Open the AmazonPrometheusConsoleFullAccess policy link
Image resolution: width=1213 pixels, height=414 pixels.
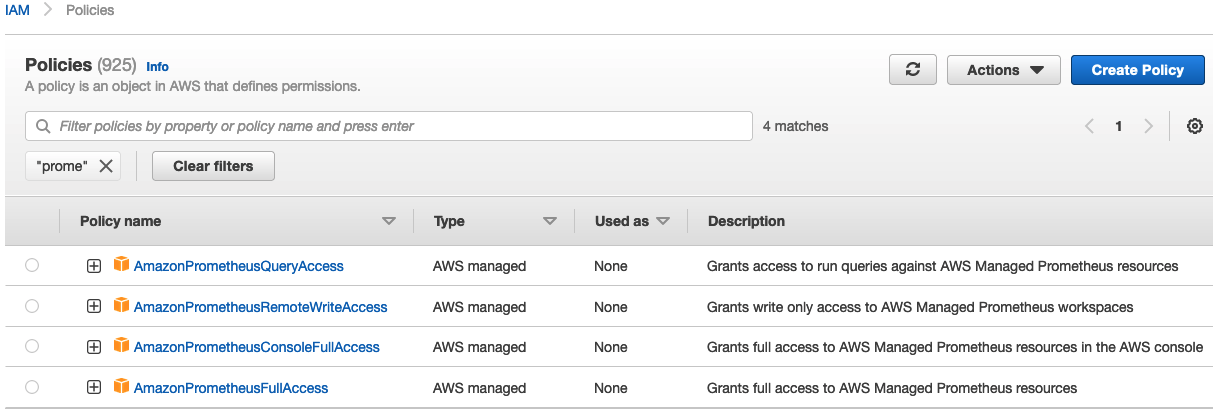257,347
